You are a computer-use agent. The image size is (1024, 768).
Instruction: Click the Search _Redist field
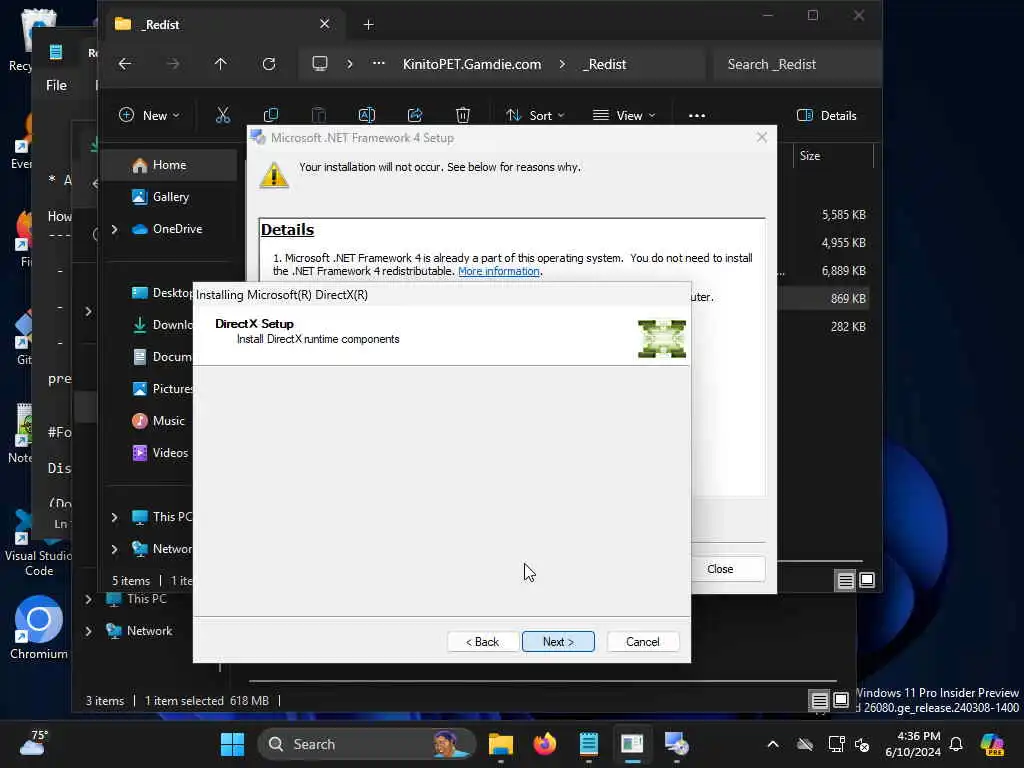[797, 64]
